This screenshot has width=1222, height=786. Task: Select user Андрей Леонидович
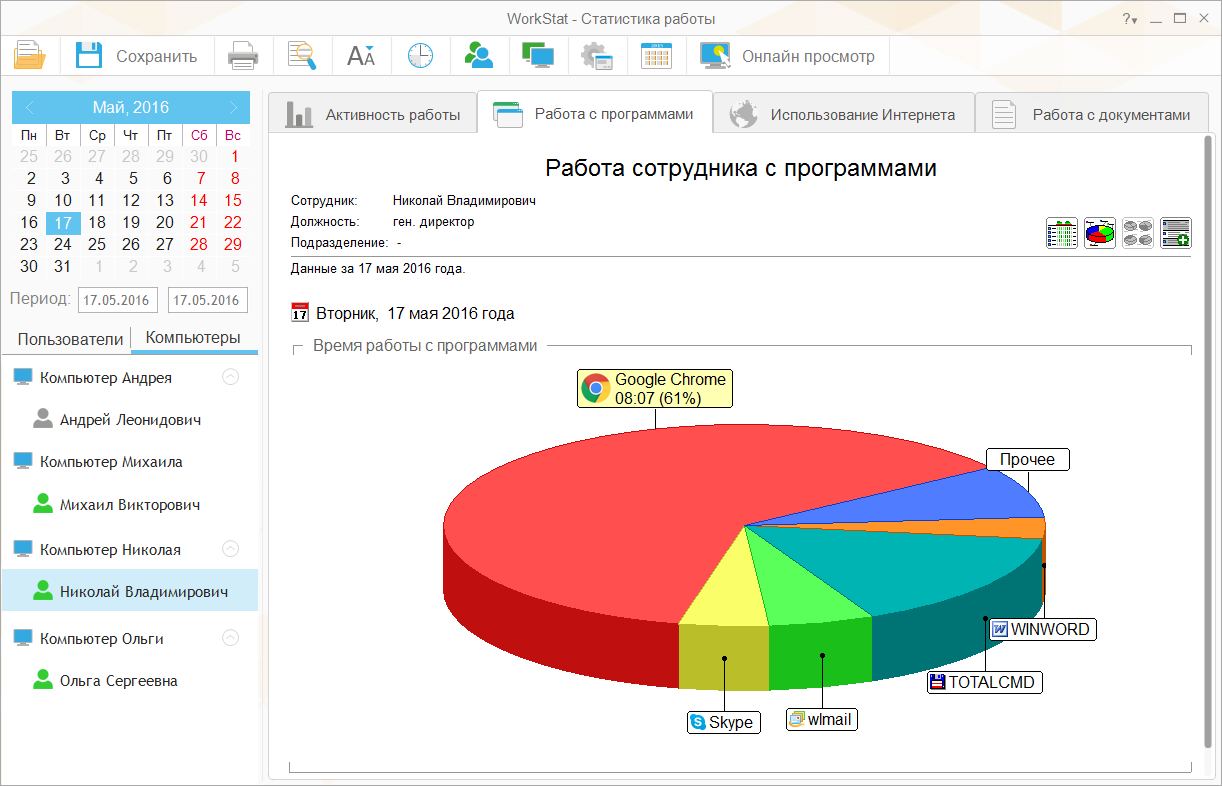pos(130,420)
